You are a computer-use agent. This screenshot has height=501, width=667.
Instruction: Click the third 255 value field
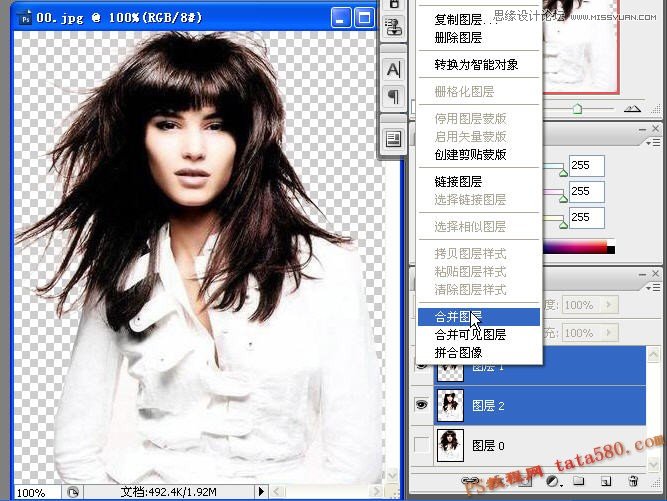coord(587,217)
